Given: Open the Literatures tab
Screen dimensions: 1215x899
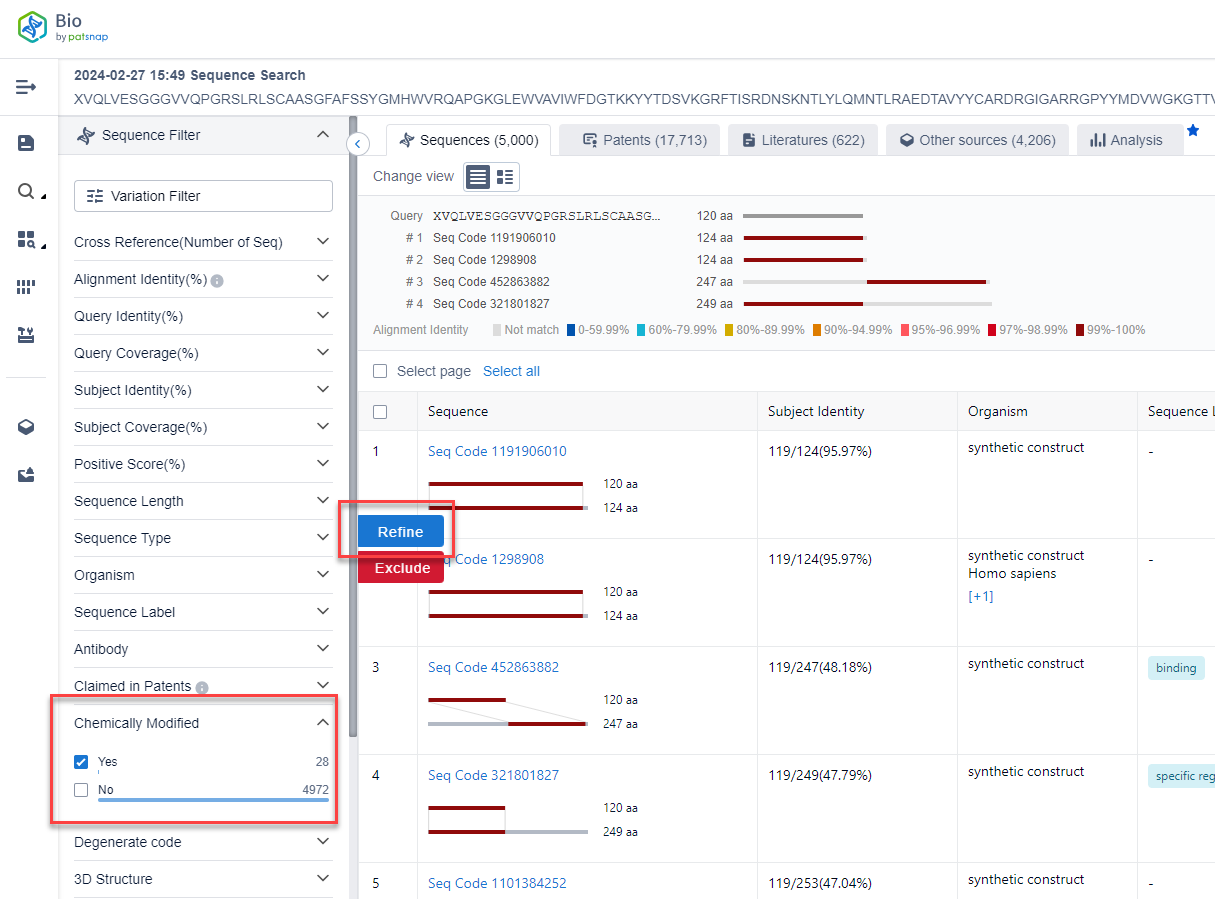Looking at the screenshot, I should (802, 139).
